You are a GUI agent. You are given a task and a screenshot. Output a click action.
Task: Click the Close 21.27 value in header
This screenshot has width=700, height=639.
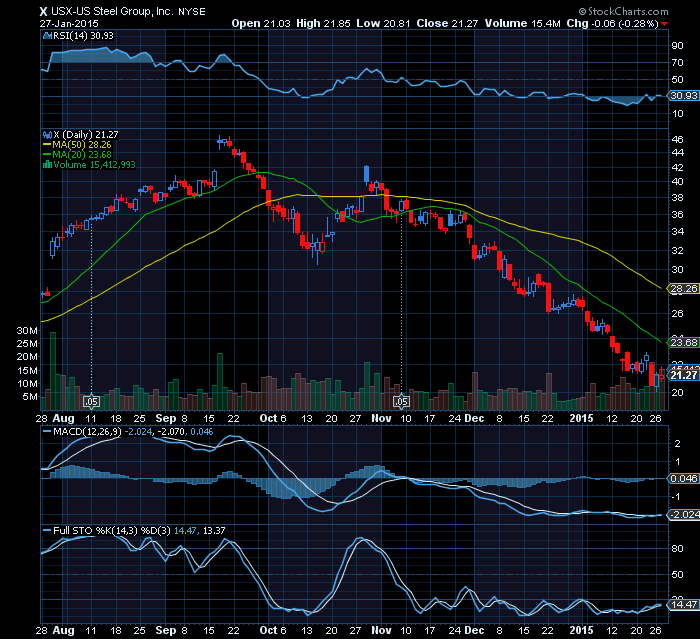coord(447,24)
